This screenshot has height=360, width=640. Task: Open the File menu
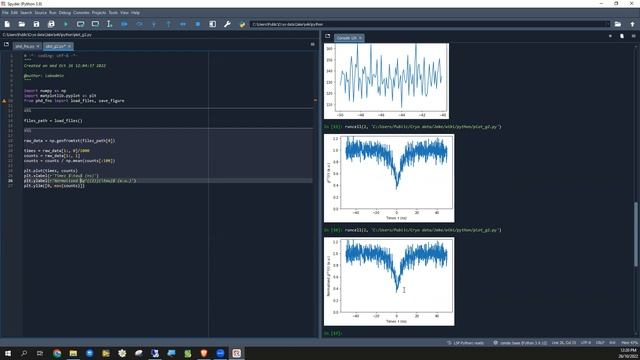(5, 13)
